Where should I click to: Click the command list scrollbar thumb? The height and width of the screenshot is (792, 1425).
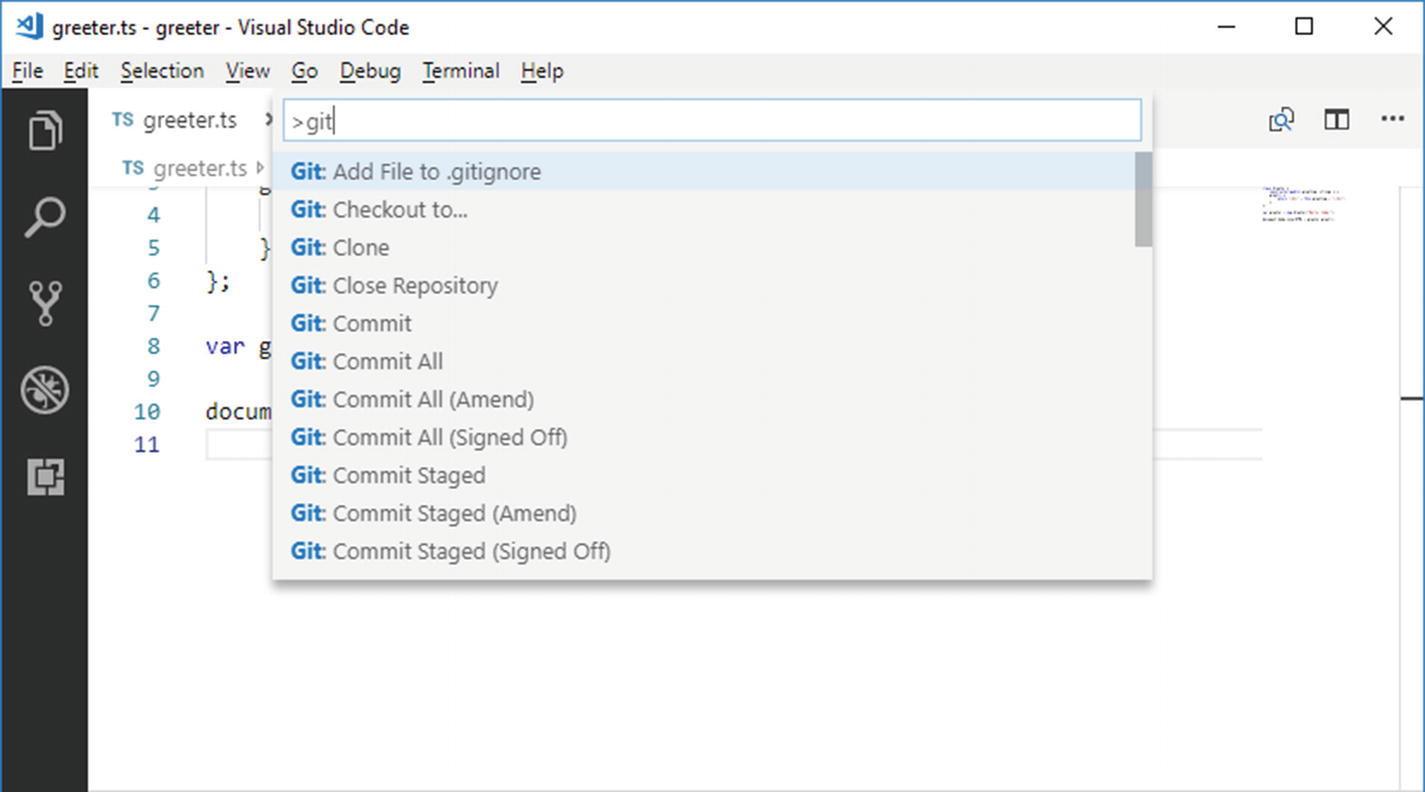click(1143, 200)
